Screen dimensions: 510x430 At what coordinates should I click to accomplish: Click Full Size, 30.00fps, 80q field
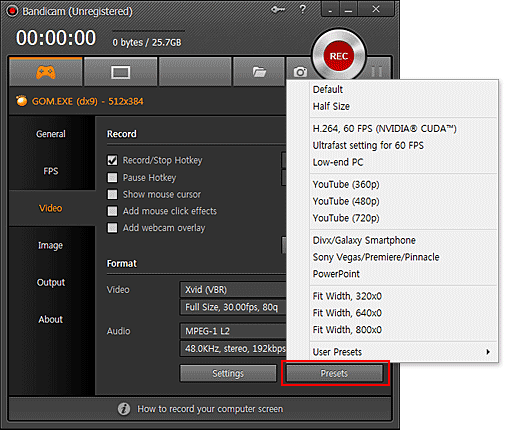[233, 307]
